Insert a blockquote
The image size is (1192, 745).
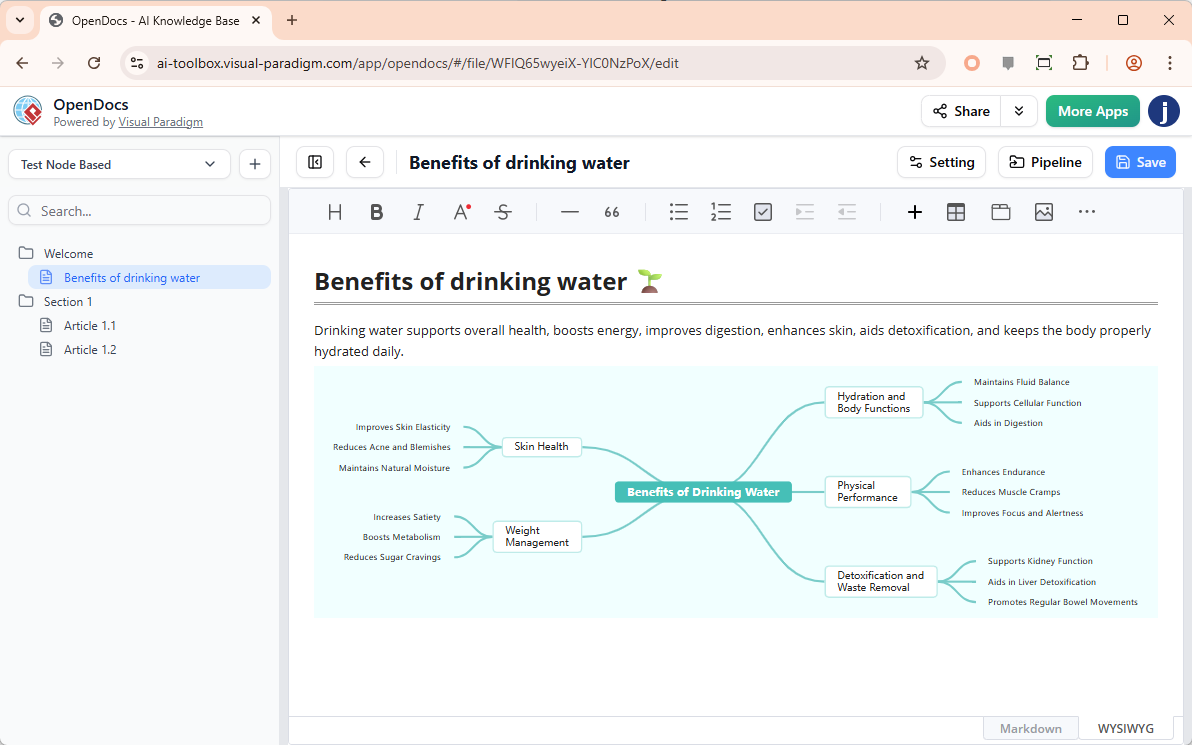point(611,212)
